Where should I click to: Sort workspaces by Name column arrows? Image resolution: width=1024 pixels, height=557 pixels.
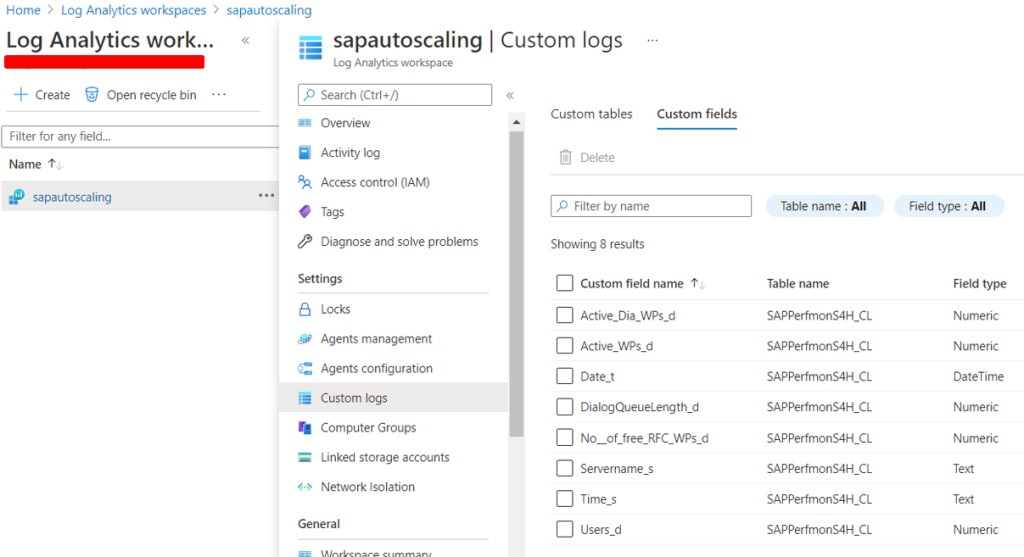(55, 165)
